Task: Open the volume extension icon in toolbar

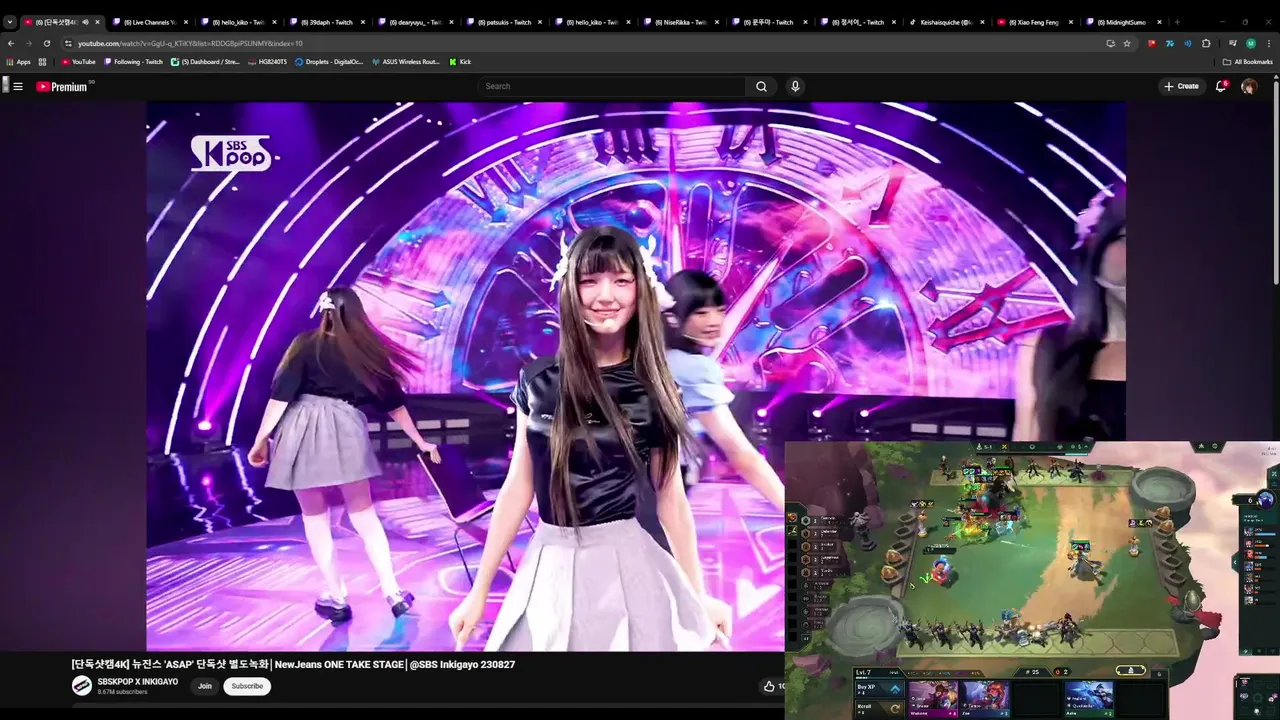Action: [x=1188, y=44]
